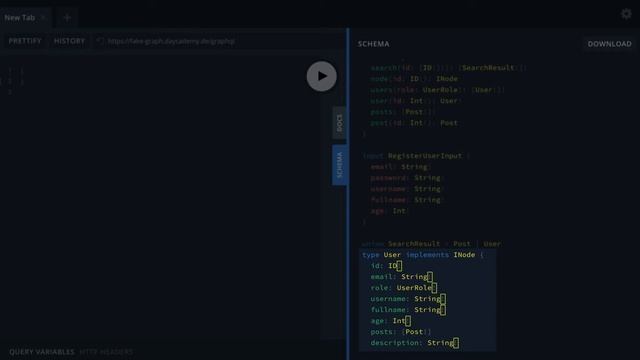Open the HISTORY button
640x360 pixels.
(x=69, y=41)
